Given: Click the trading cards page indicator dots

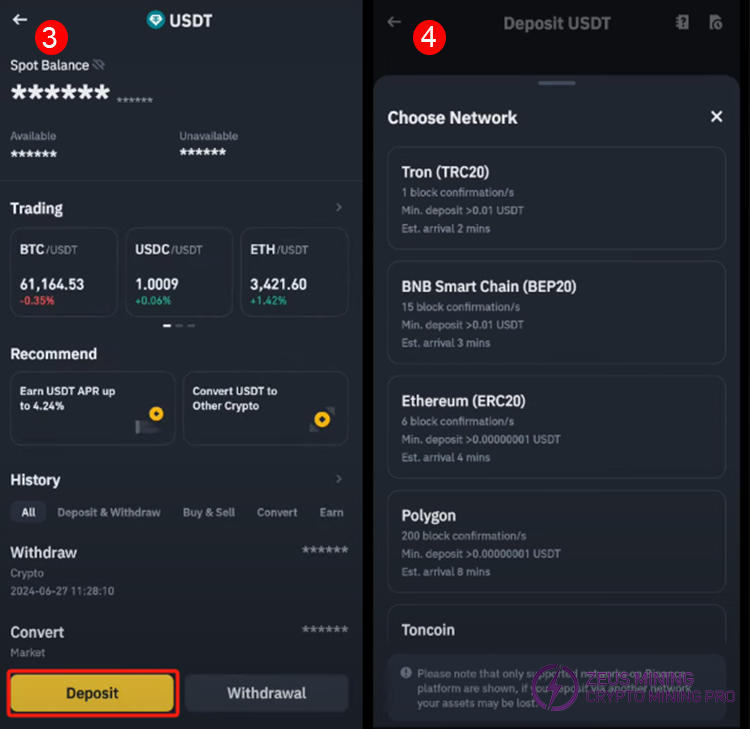Looking at the screenshot, I should pos(179,325).
